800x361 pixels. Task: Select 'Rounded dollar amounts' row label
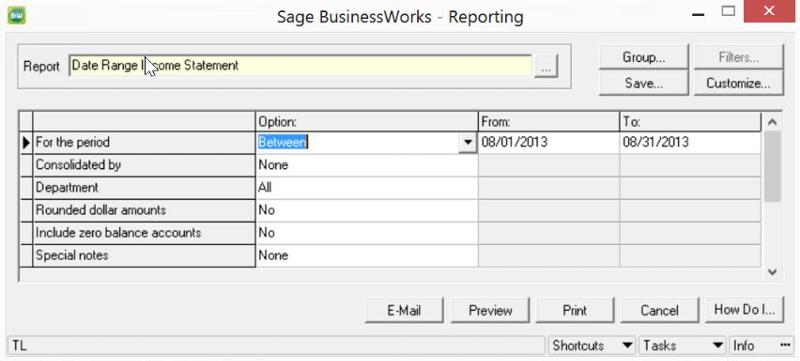144,210
